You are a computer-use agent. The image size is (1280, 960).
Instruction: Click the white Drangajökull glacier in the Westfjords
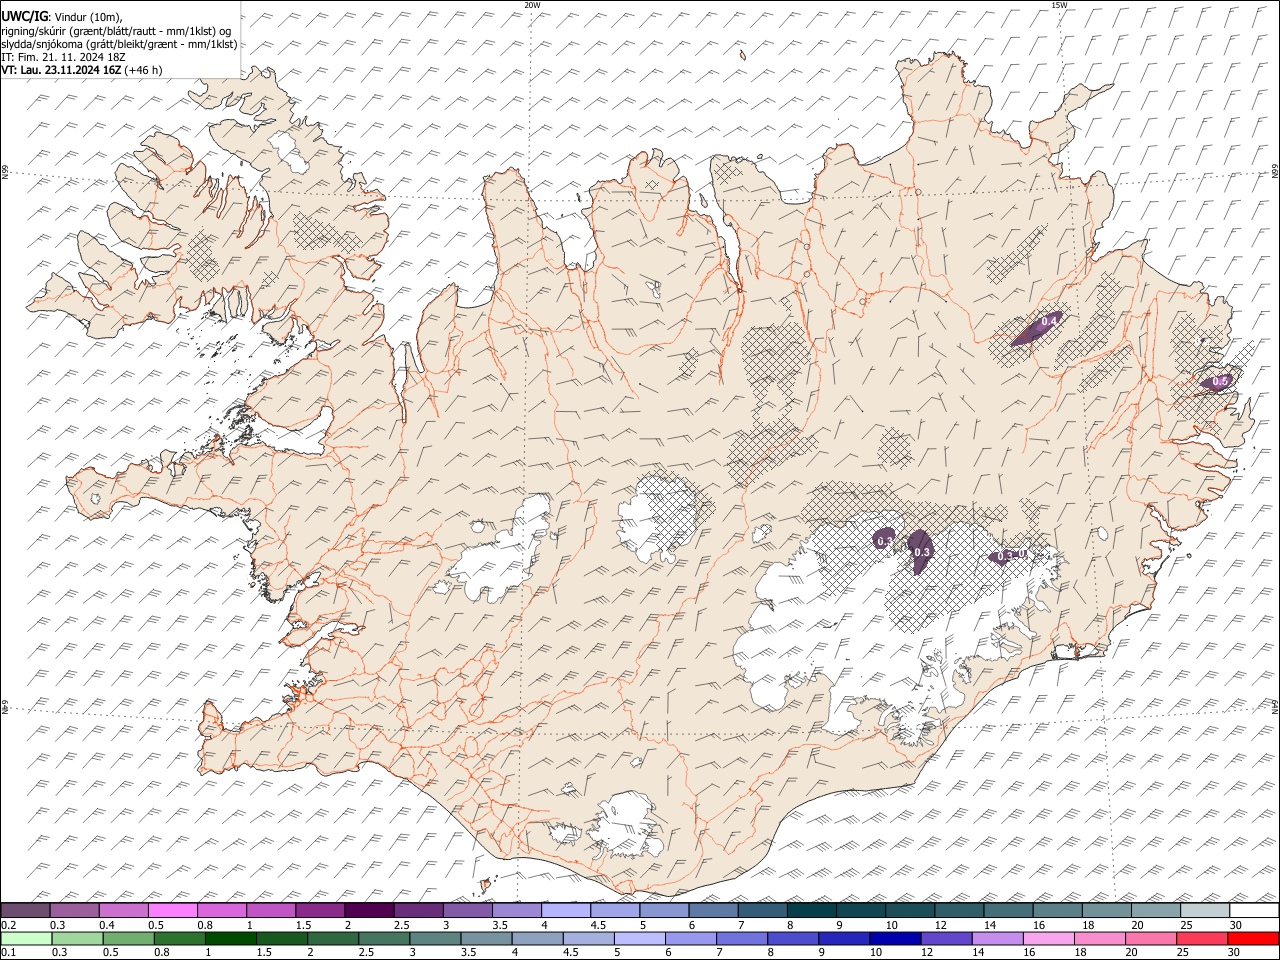pyautogui.click(x=290, y=151)
